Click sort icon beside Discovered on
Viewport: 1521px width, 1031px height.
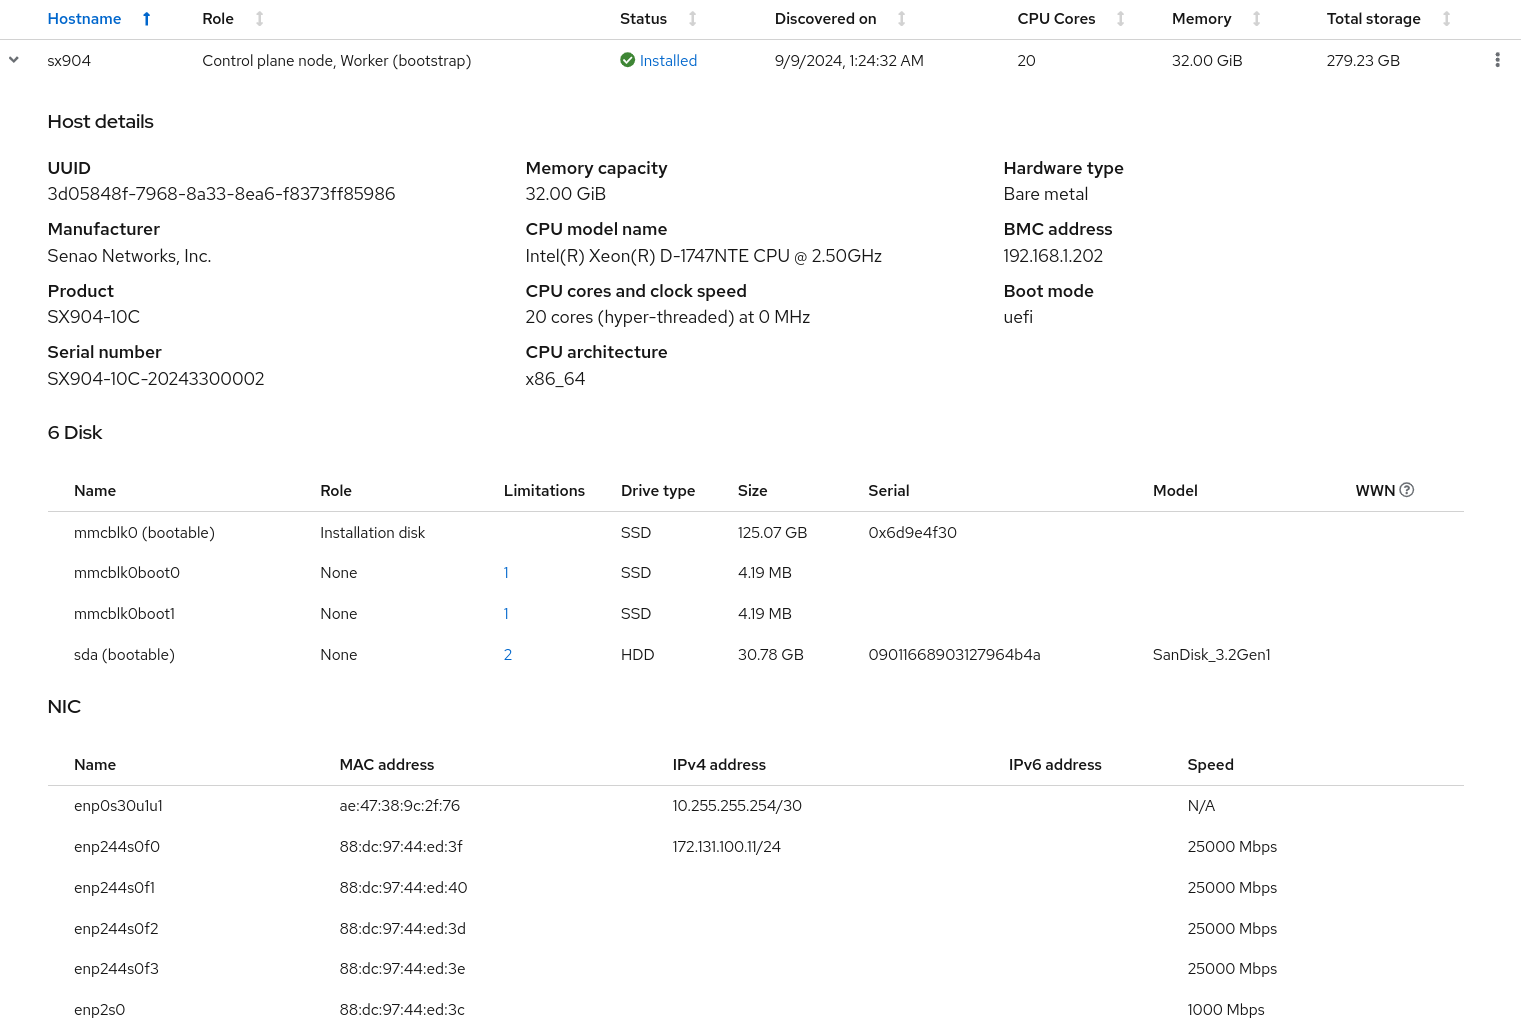(901, 19)
